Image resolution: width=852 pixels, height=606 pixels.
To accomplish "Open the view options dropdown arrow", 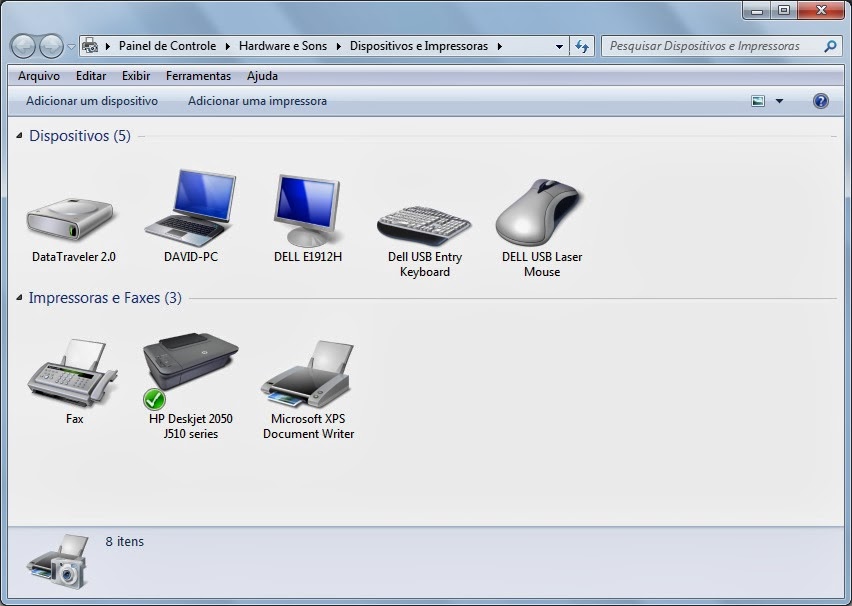I will point(779,101).
